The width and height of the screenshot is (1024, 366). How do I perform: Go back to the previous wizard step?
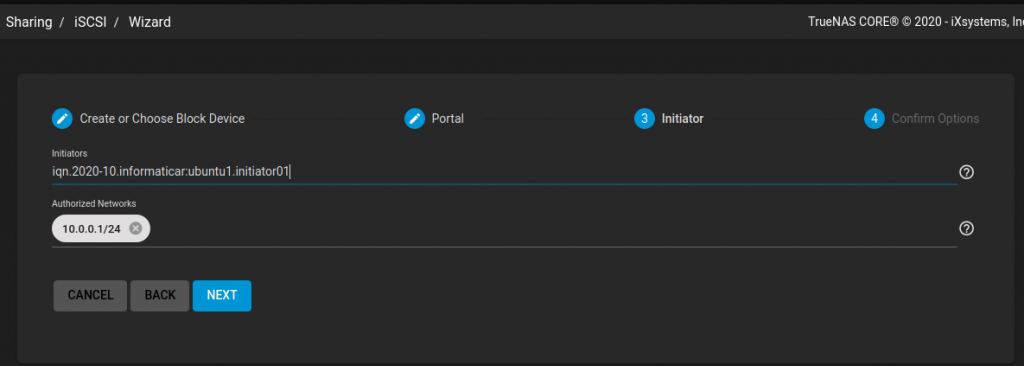click(160, 295)
